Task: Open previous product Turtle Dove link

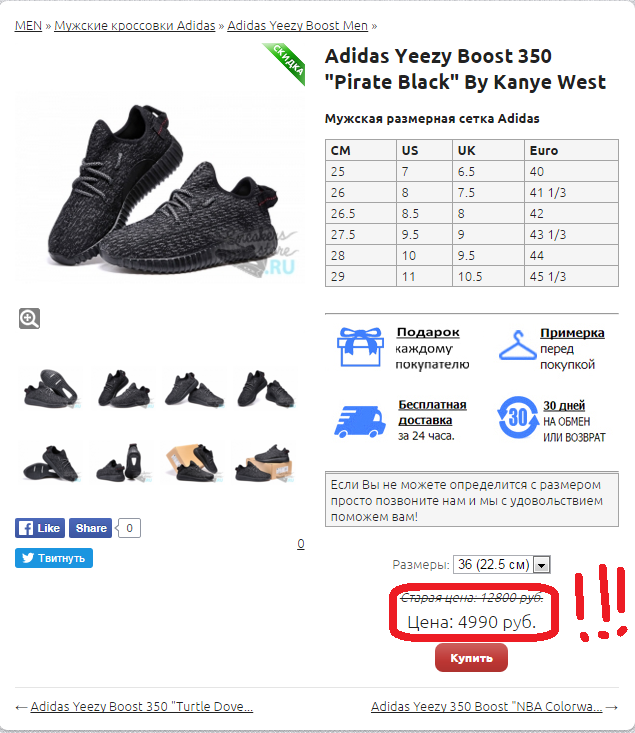Action: (x=142, y=706)
